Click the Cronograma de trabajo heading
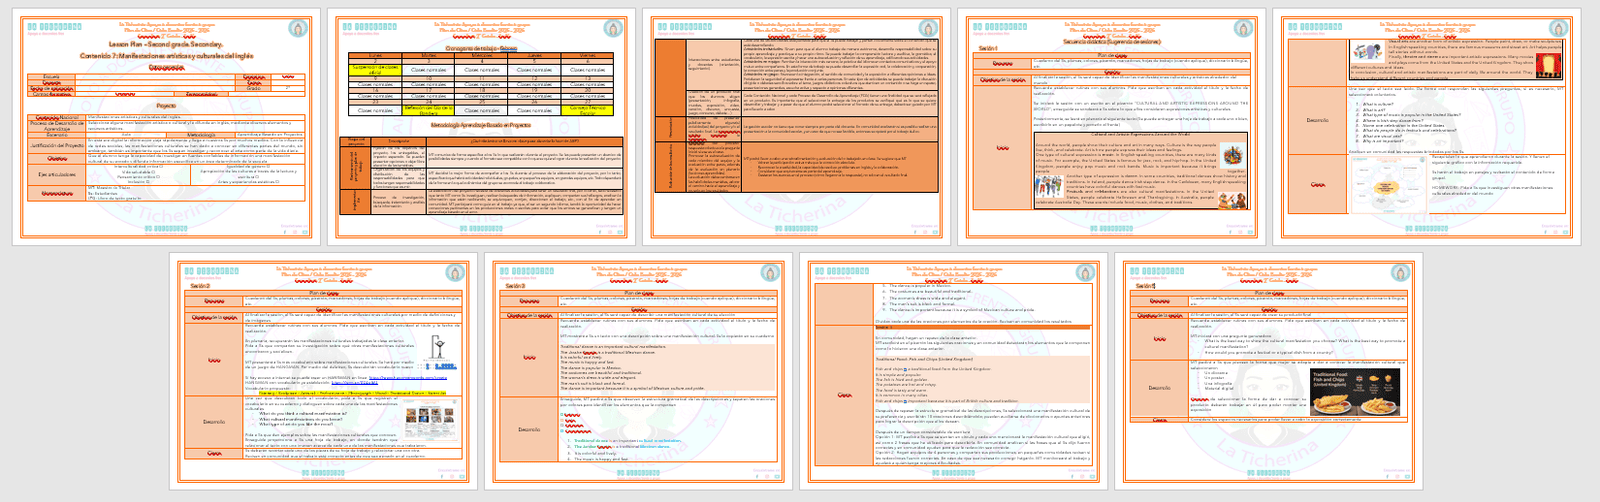 pos(482,47)
